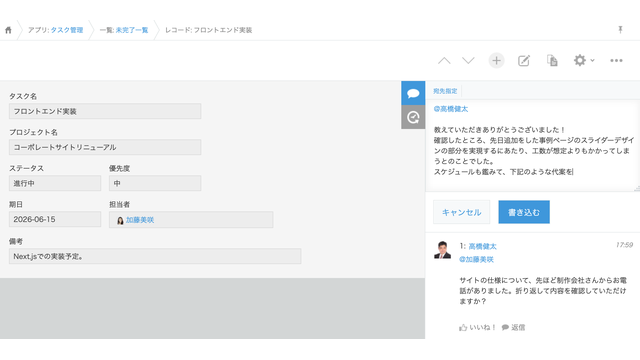The height and width of the screenshot is (360, 640).
Task: Open assignee 加藤美咲 user link
Action: 140,220
